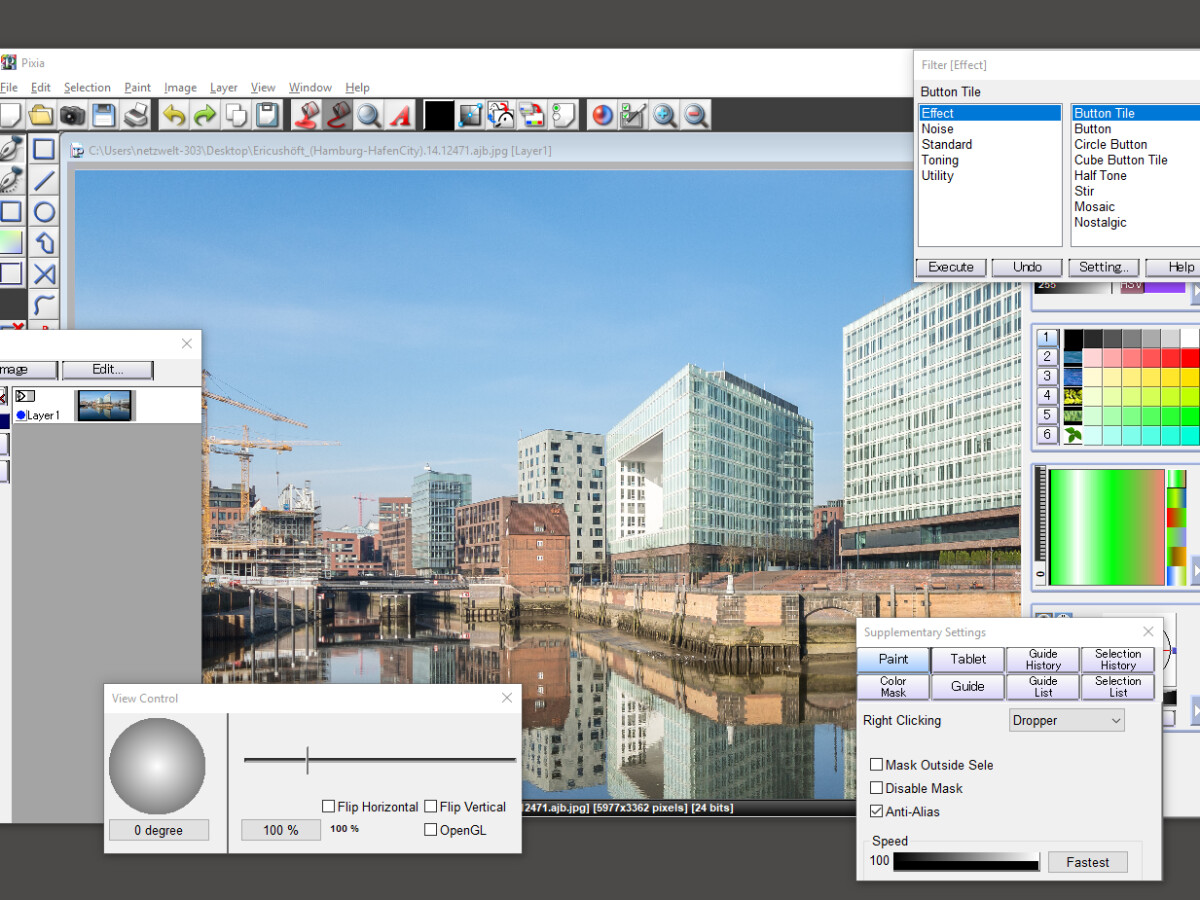Click the printer icon in toolbar

pyautogui.click(x=136, y=115)
